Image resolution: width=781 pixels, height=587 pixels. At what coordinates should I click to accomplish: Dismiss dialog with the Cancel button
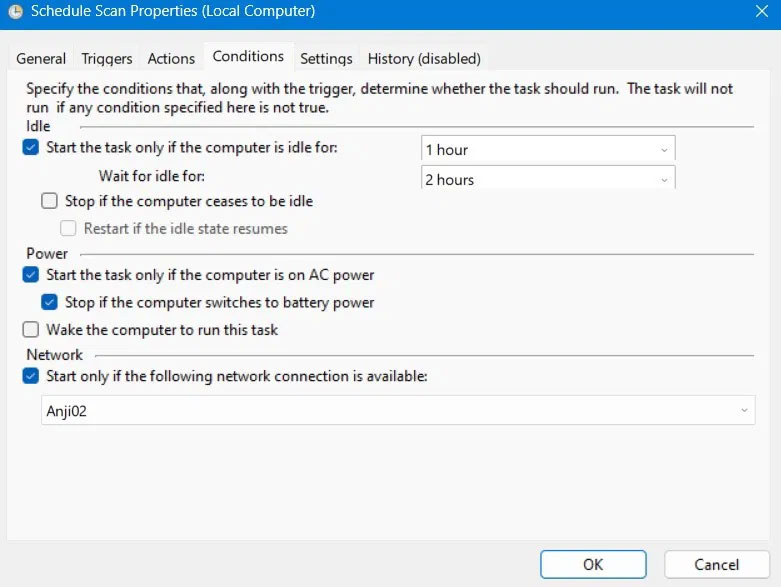[x=716, y=565]
